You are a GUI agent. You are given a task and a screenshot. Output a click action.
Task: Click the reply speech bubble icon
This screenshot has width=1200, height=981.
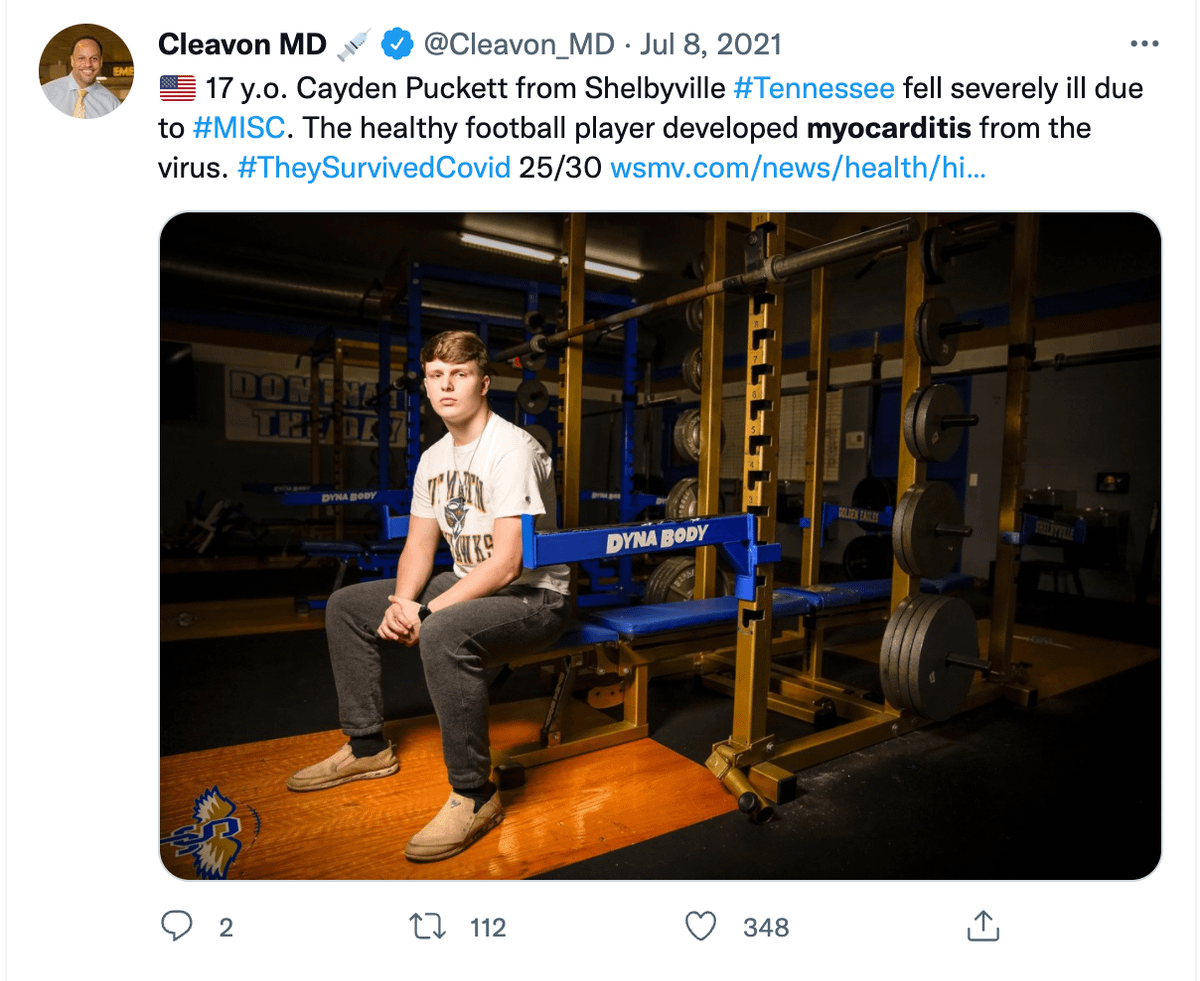177,926
